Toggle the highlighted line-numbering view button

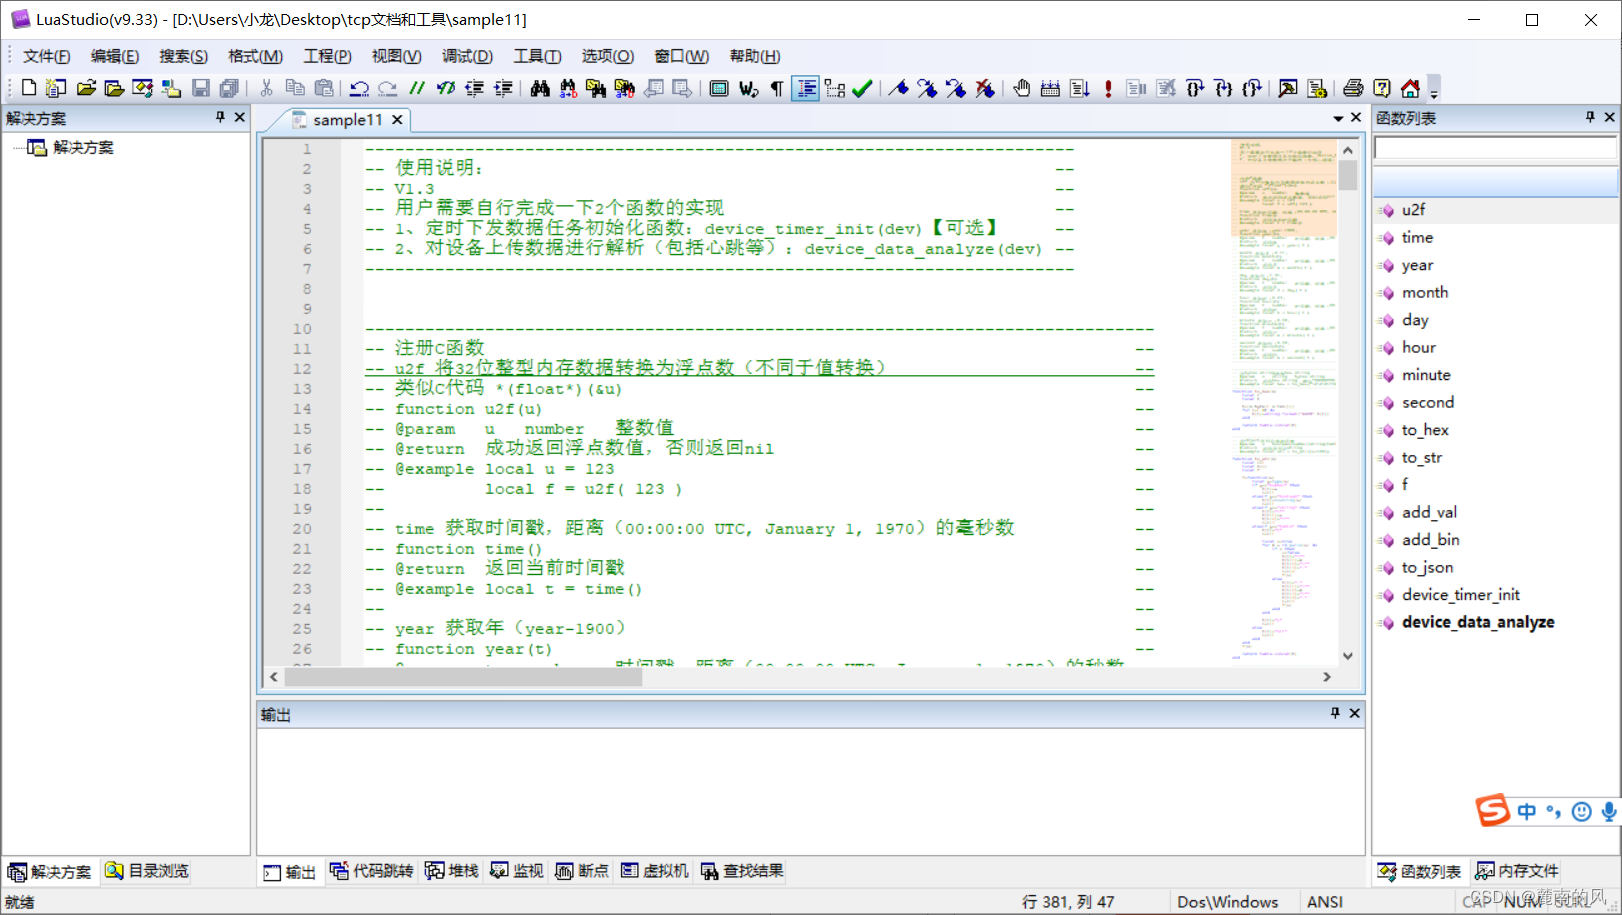(806, 89)
